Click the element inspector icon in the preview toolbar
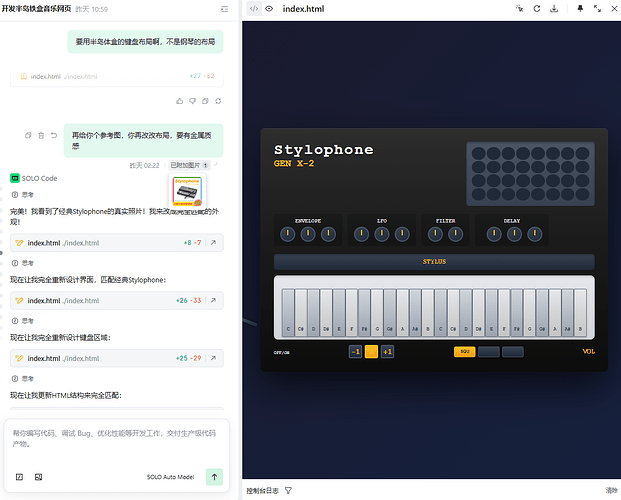The height and width of the screenshot is (500, 621). [519, 8]
